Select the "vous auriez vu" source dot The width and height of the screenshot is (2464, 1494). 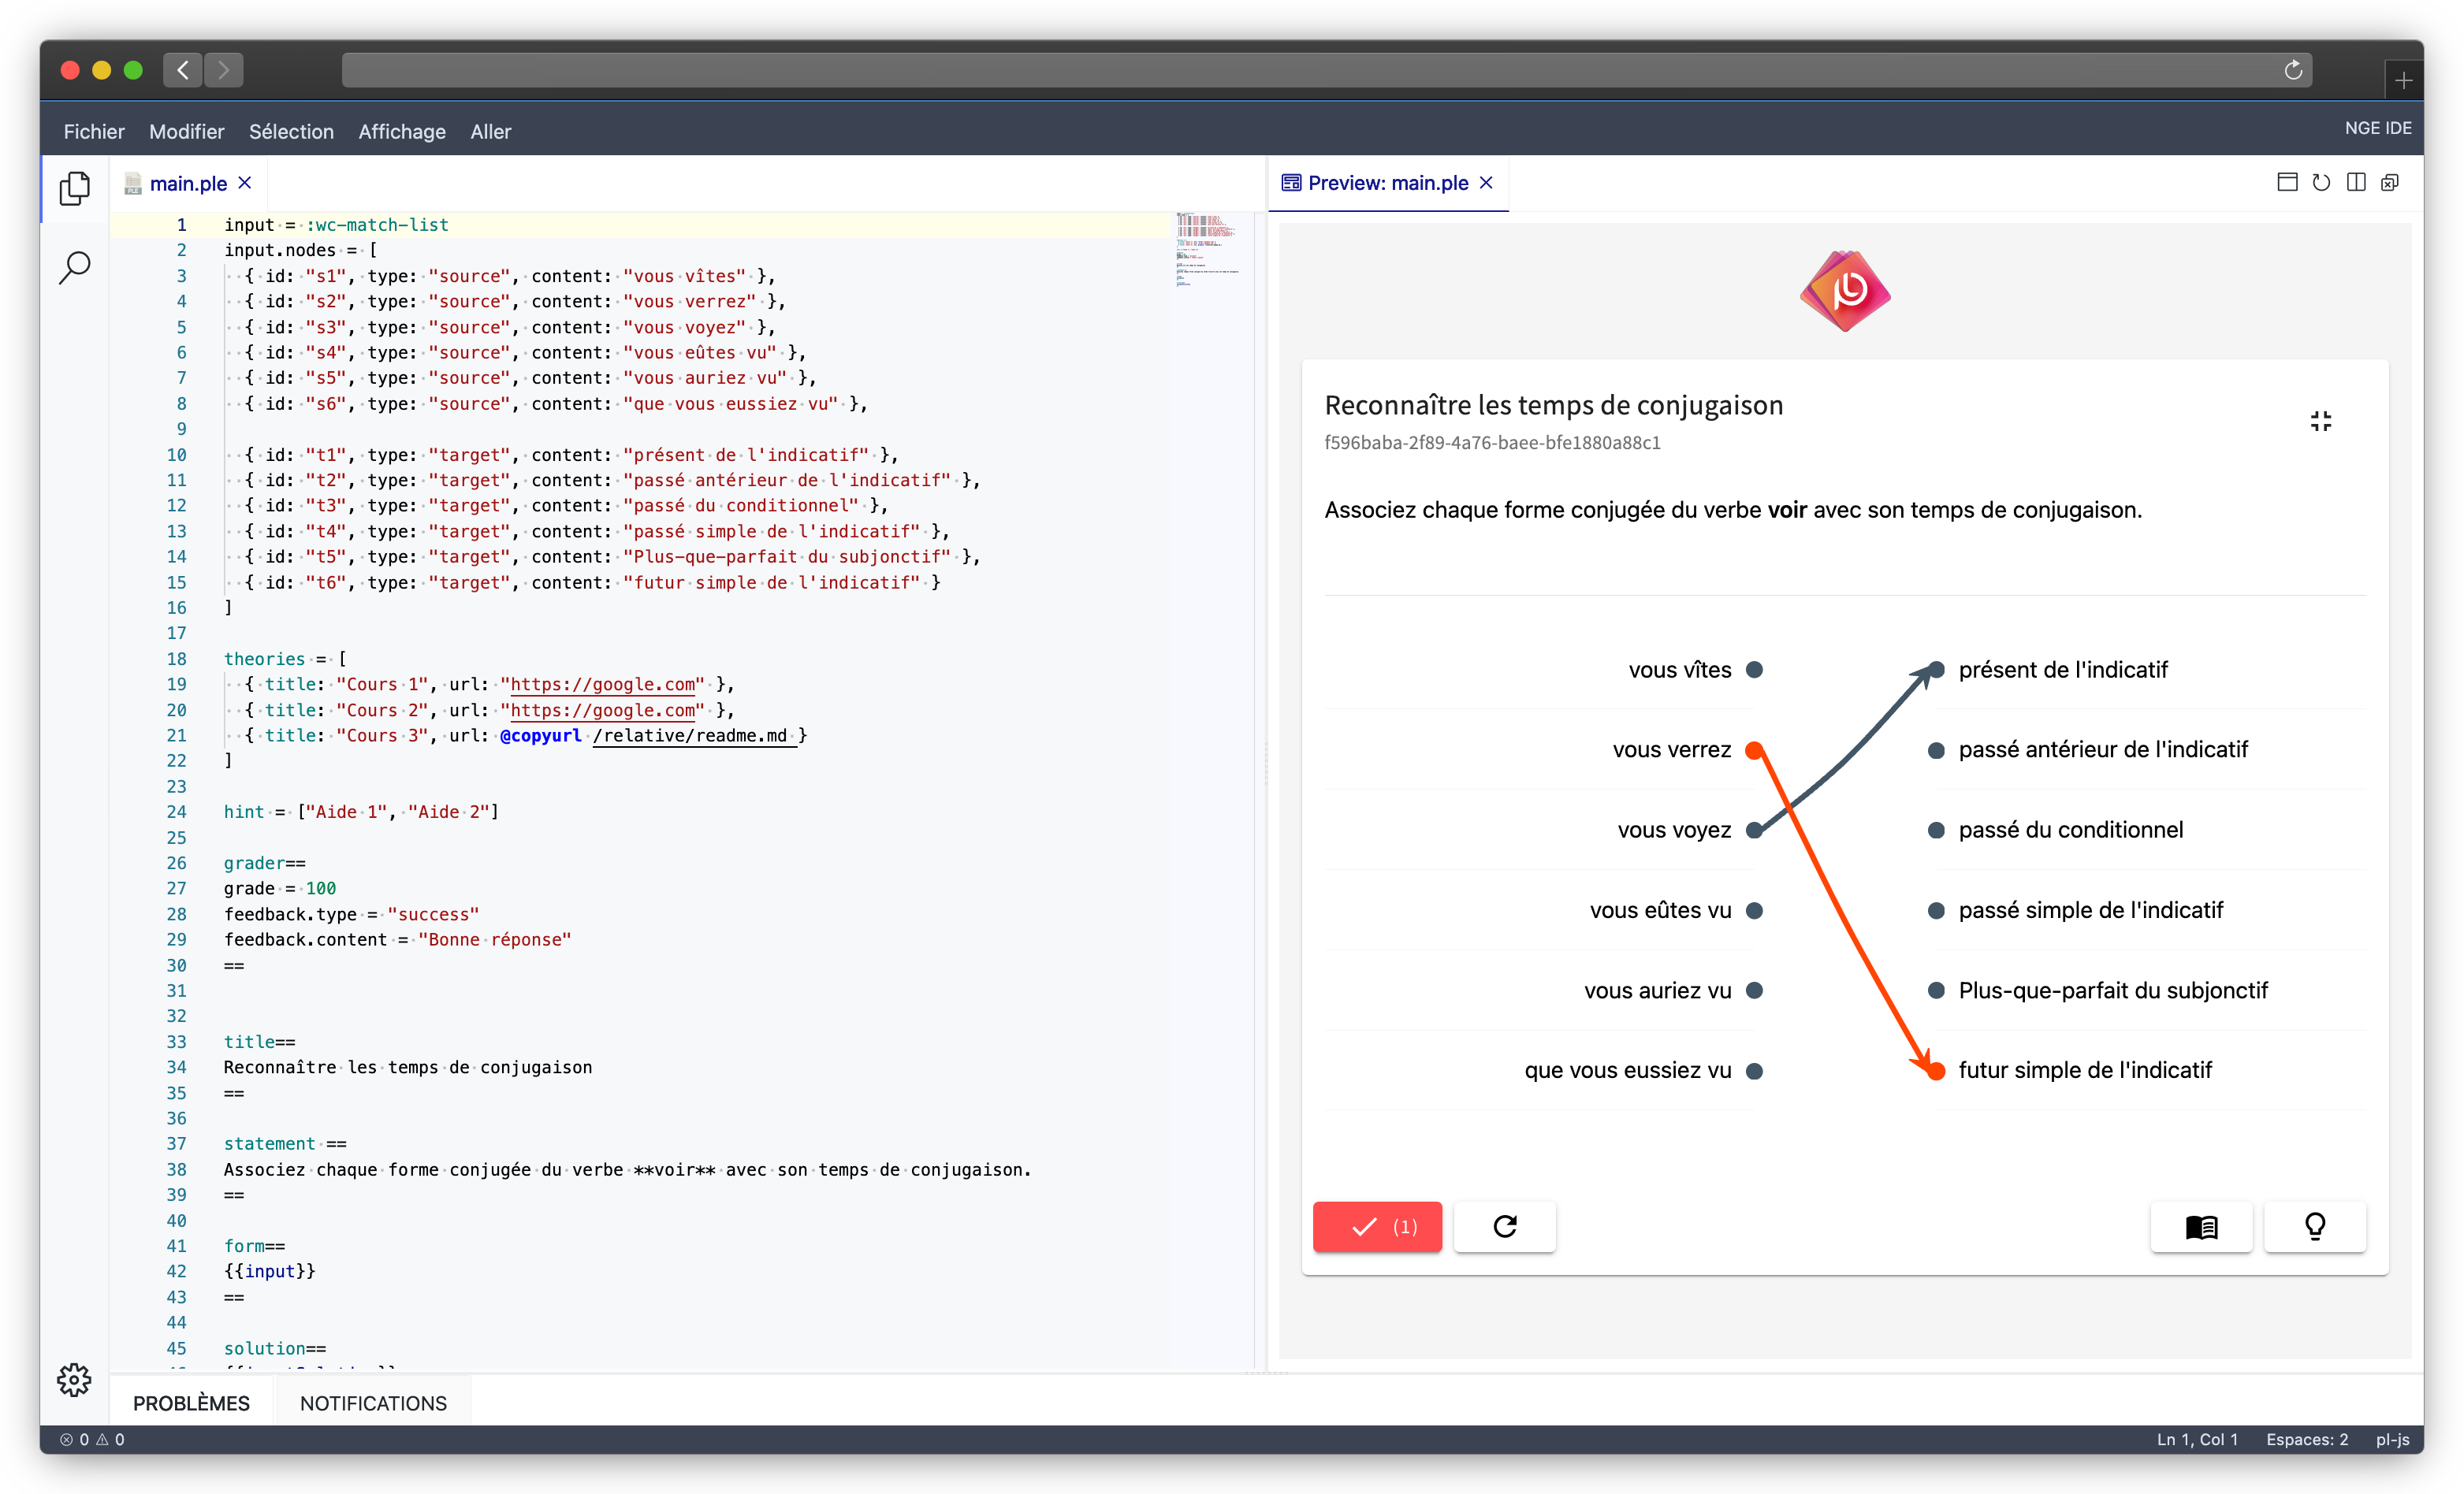1754,990
